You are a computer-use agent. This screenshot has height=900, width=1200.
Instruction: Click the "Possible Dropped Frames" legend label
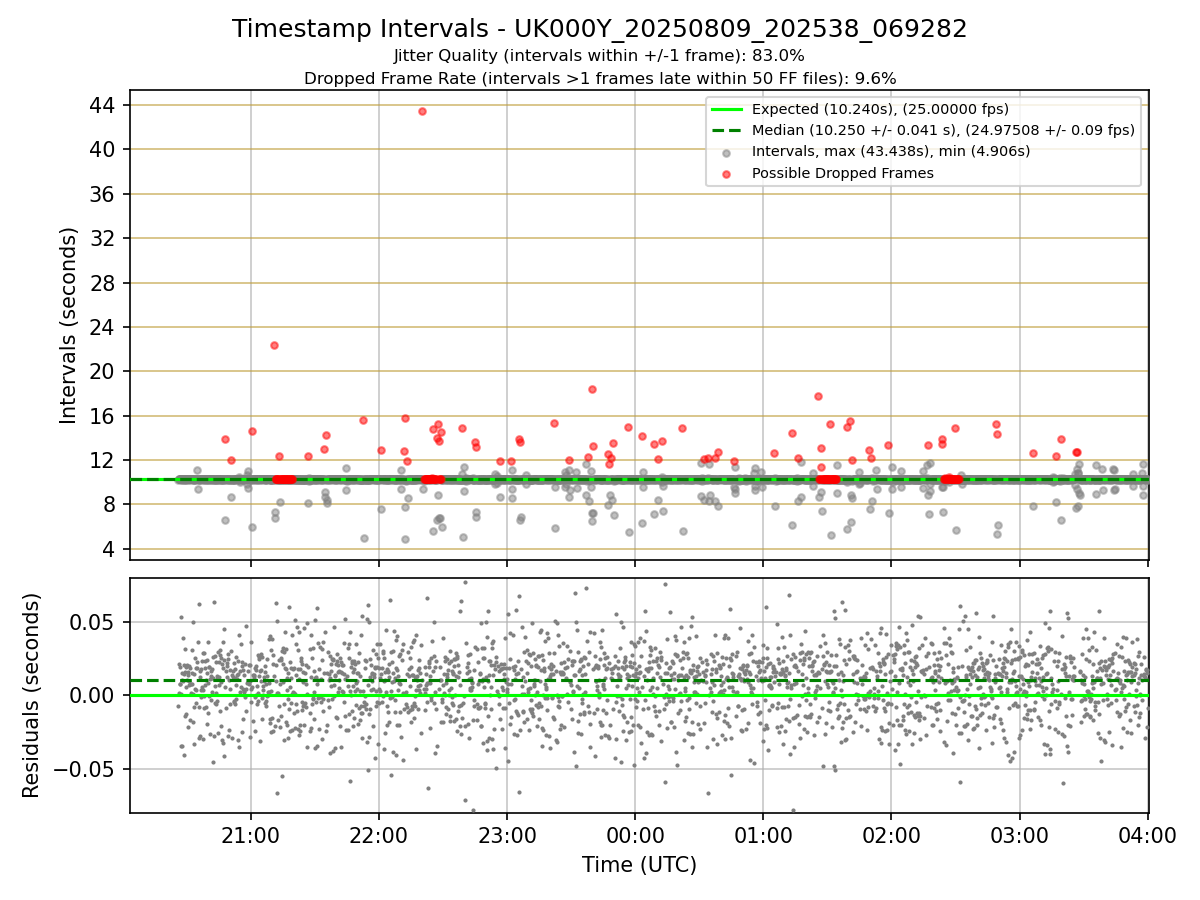pos(843,173)
